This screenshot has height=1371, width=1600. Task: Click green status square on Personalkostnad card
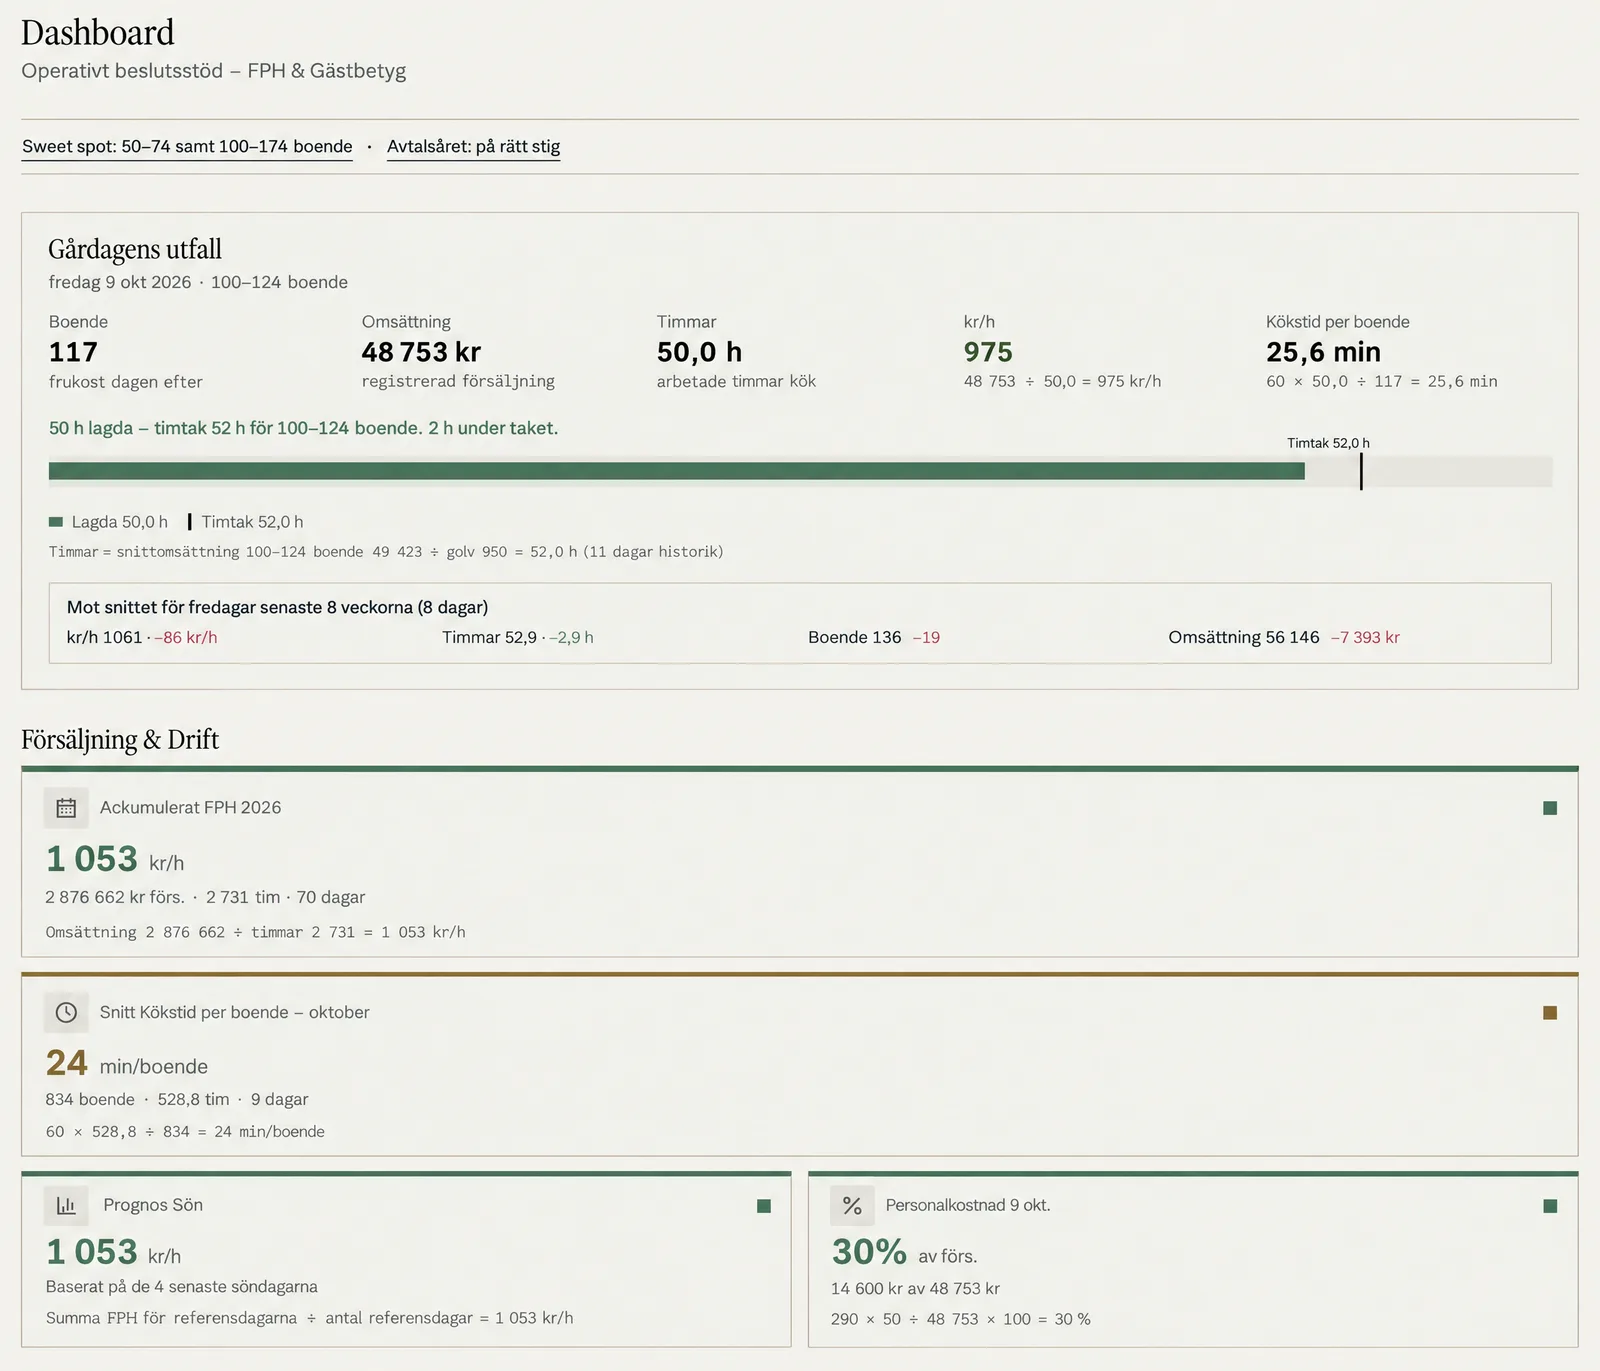pos(1550,1206)
